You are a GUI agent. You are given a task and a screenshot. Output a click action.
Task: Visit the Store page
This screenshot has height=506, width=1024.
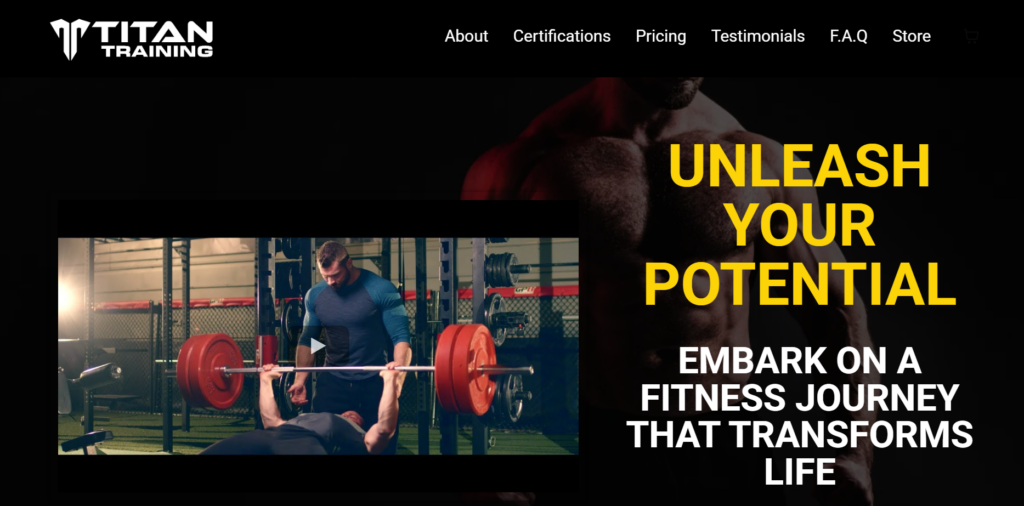click(911, 36)
